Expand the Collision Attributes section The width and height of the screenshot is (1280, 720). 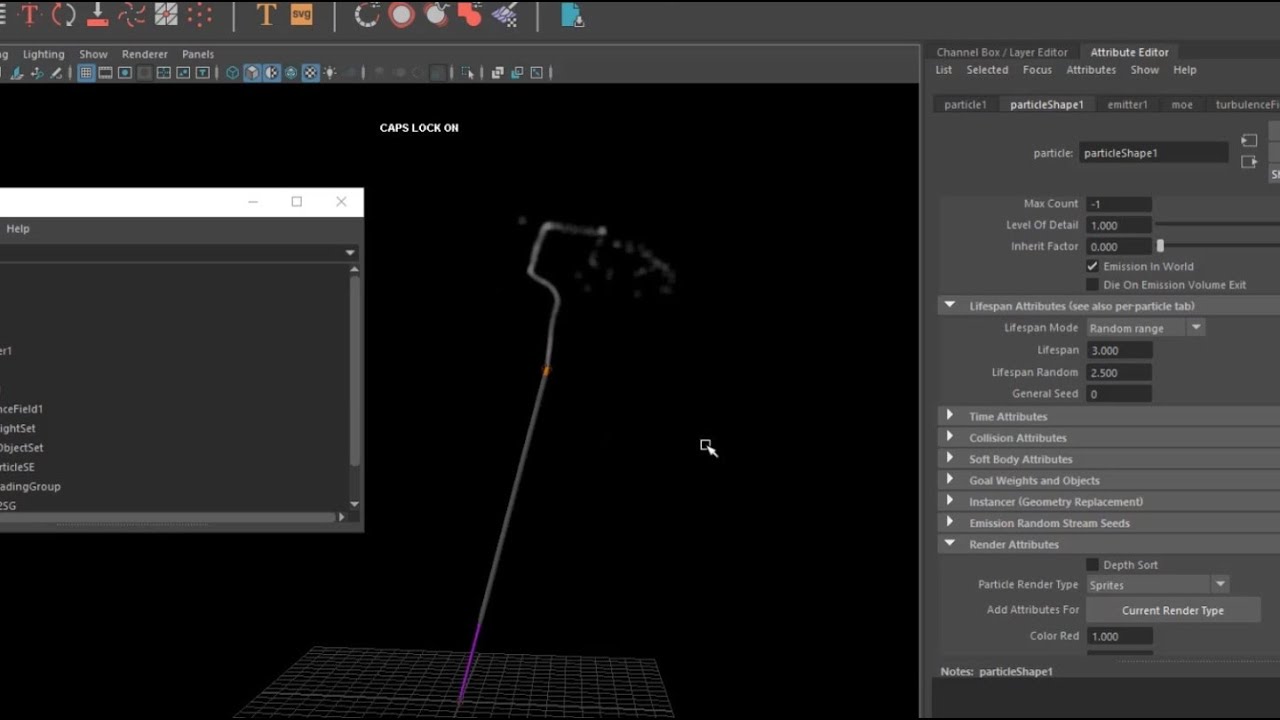[x=1017, y=438]
